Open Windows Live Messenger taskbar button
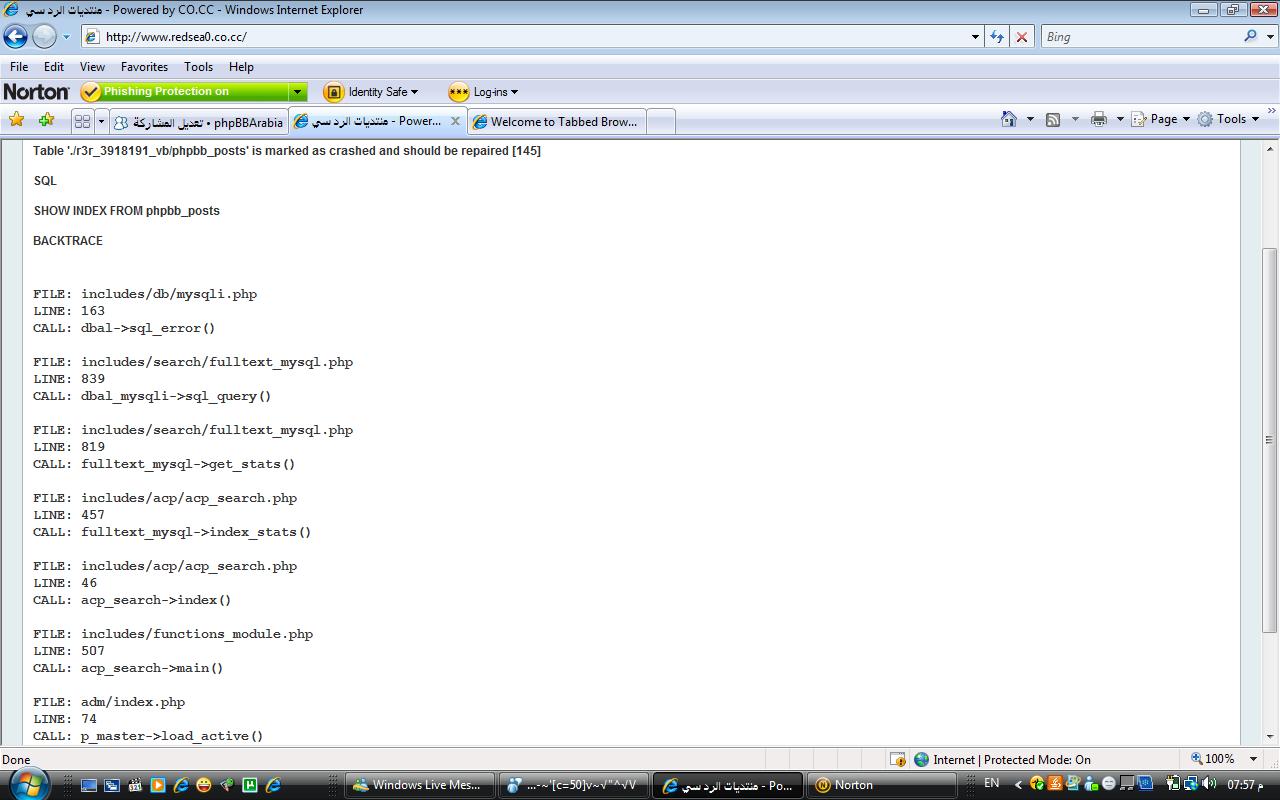Viewport: 1280px width, 800px height. (x=422, y=785)
